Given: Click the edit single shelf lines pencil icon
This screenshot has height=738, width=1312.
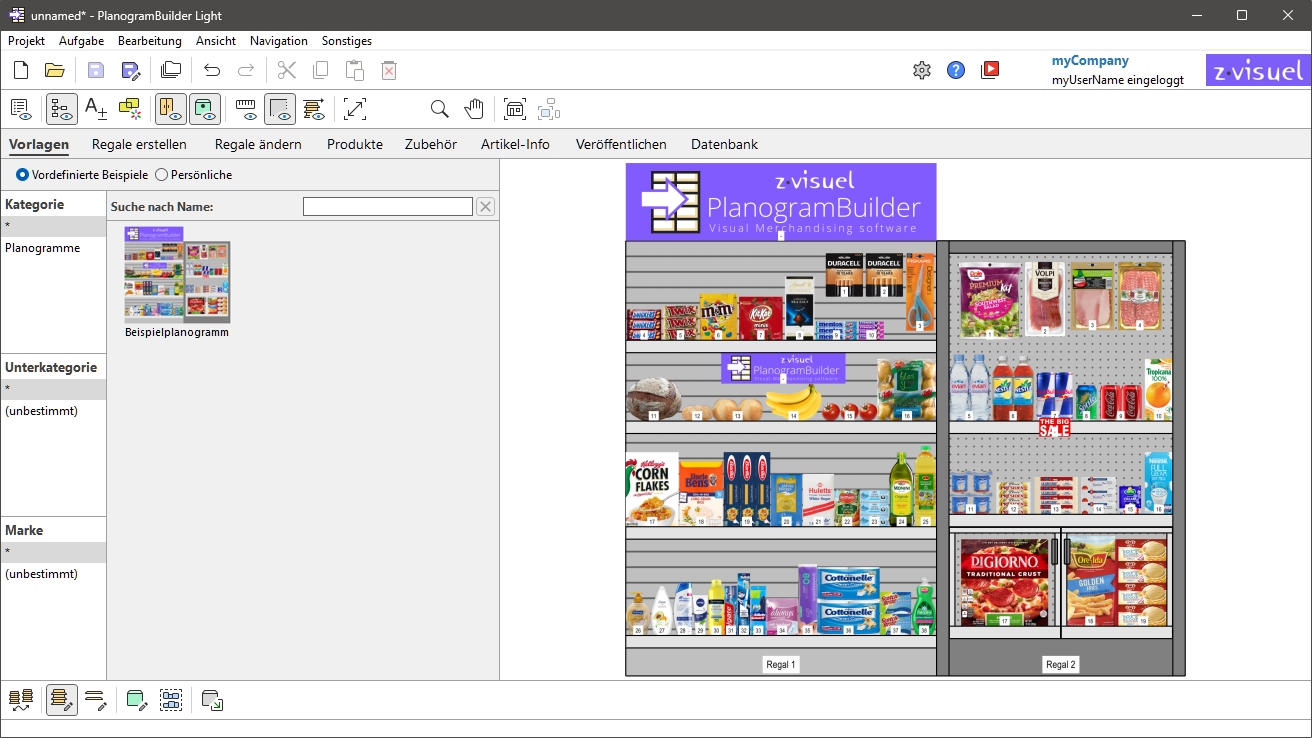Looking at the screenshot, I should [x=96, y=700].
